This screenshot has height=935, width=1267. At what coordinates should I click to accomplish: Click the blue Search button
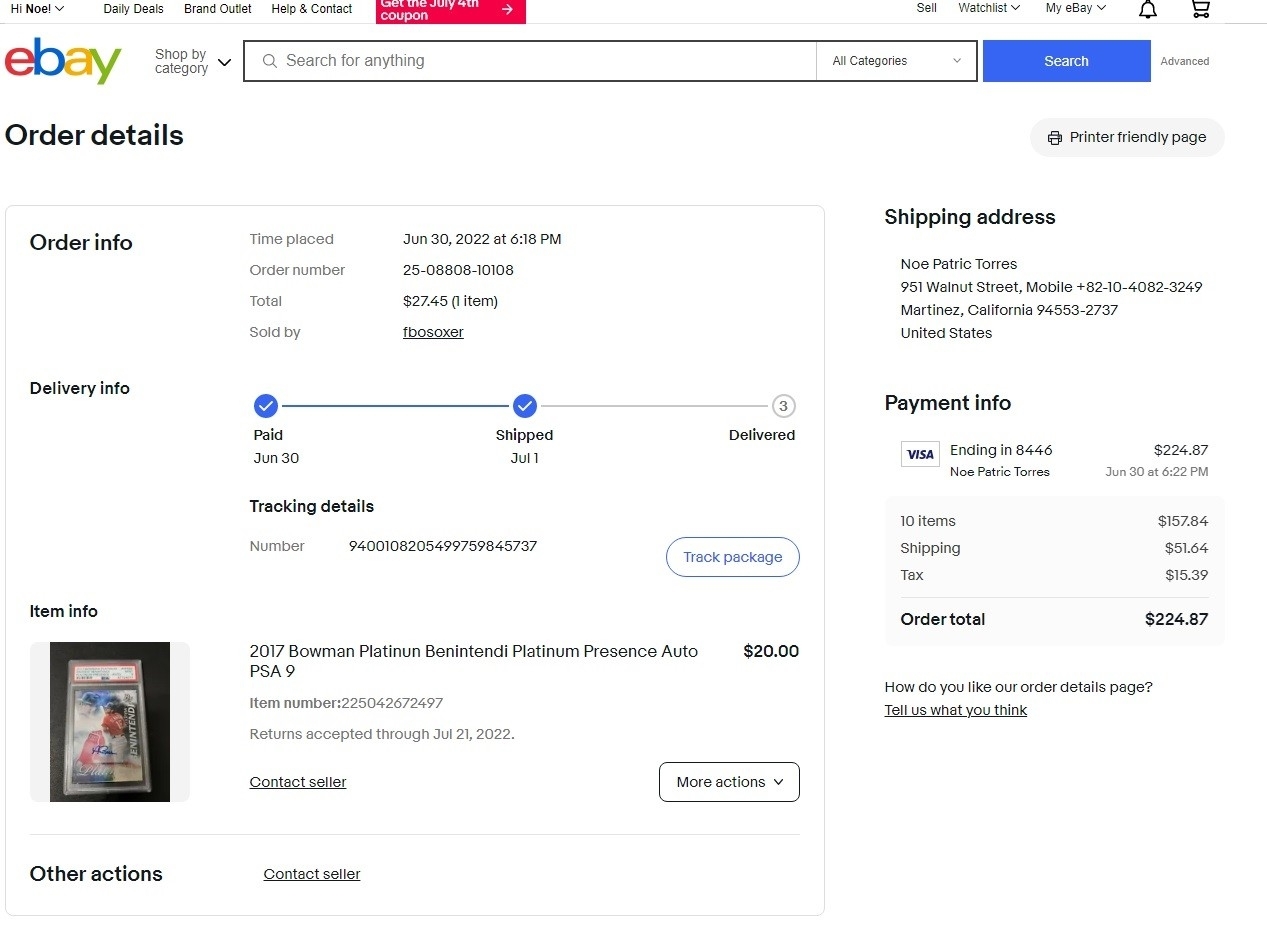pyautogui.click(x=1066, y=61)
